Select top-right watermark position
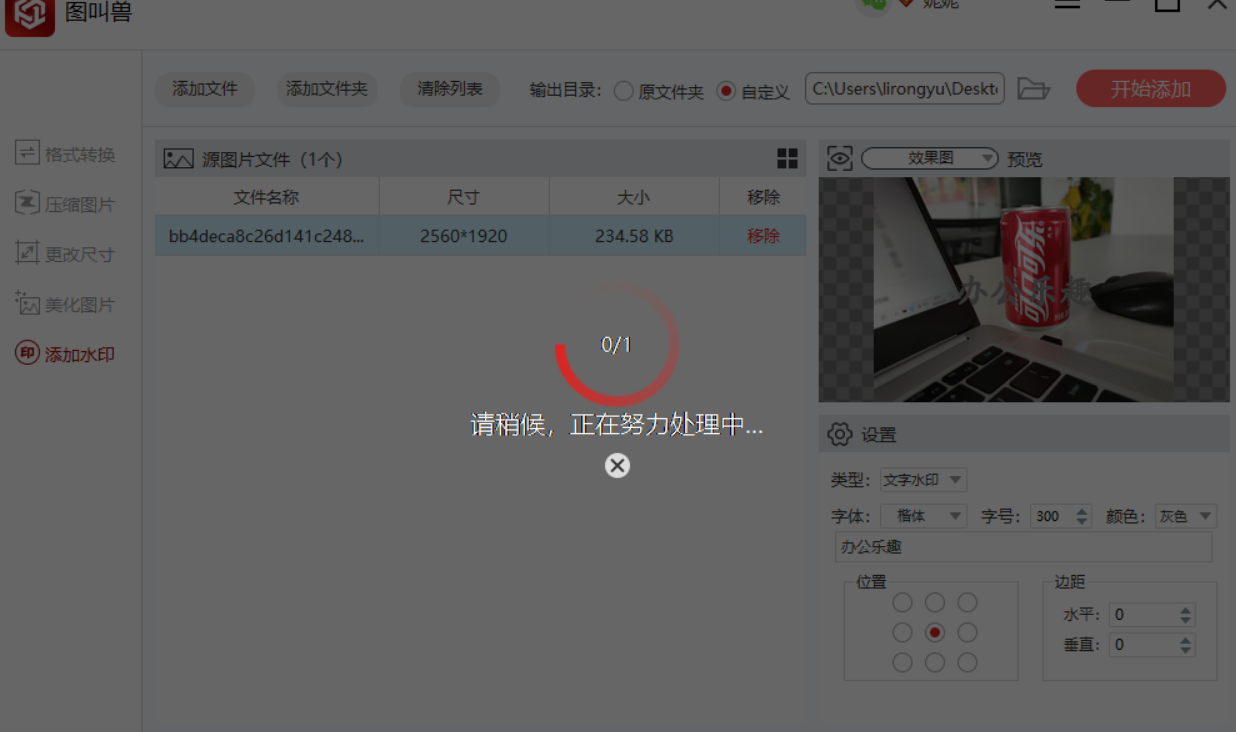Viewport: 1236px width, 732px height. (x=967, y=602)
